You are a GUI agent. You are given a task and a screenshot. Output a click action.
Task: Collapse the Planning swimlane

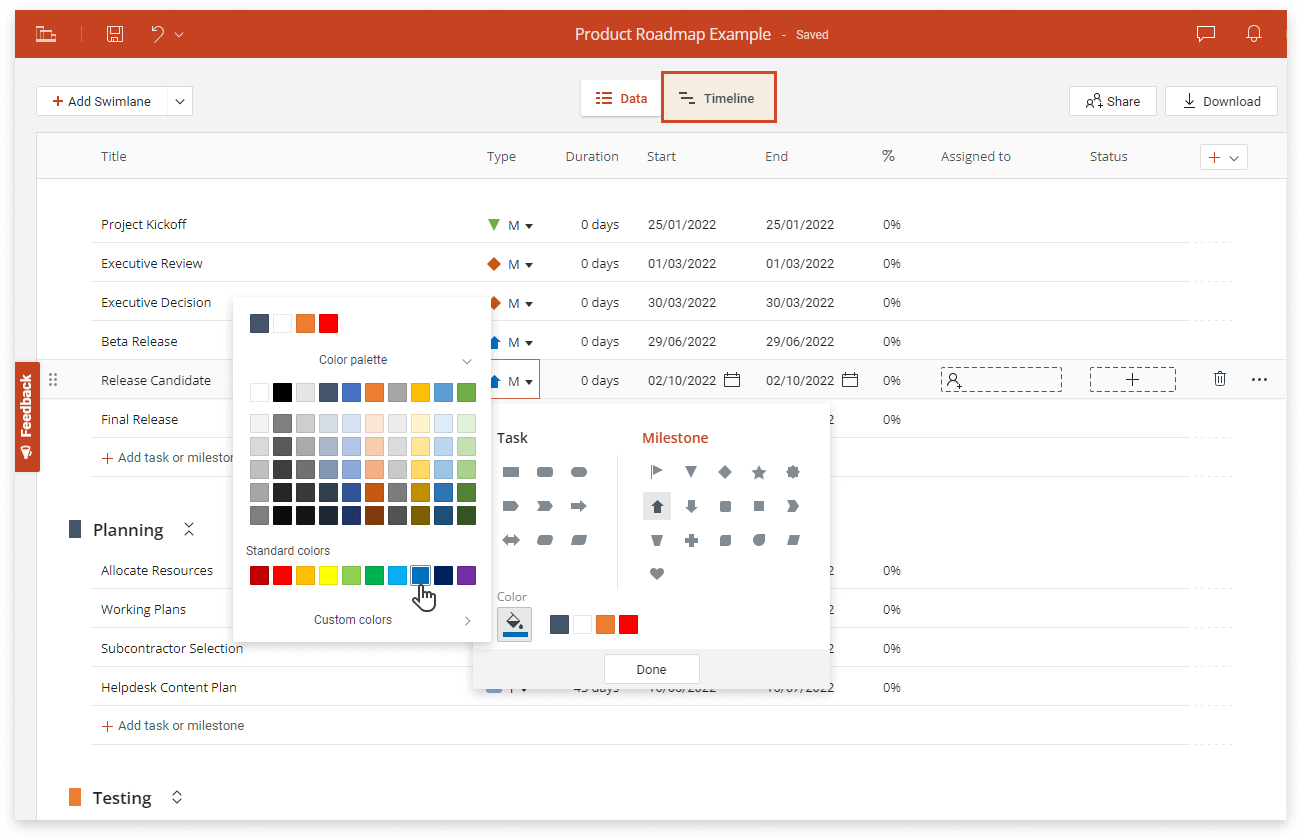[189, 529]
